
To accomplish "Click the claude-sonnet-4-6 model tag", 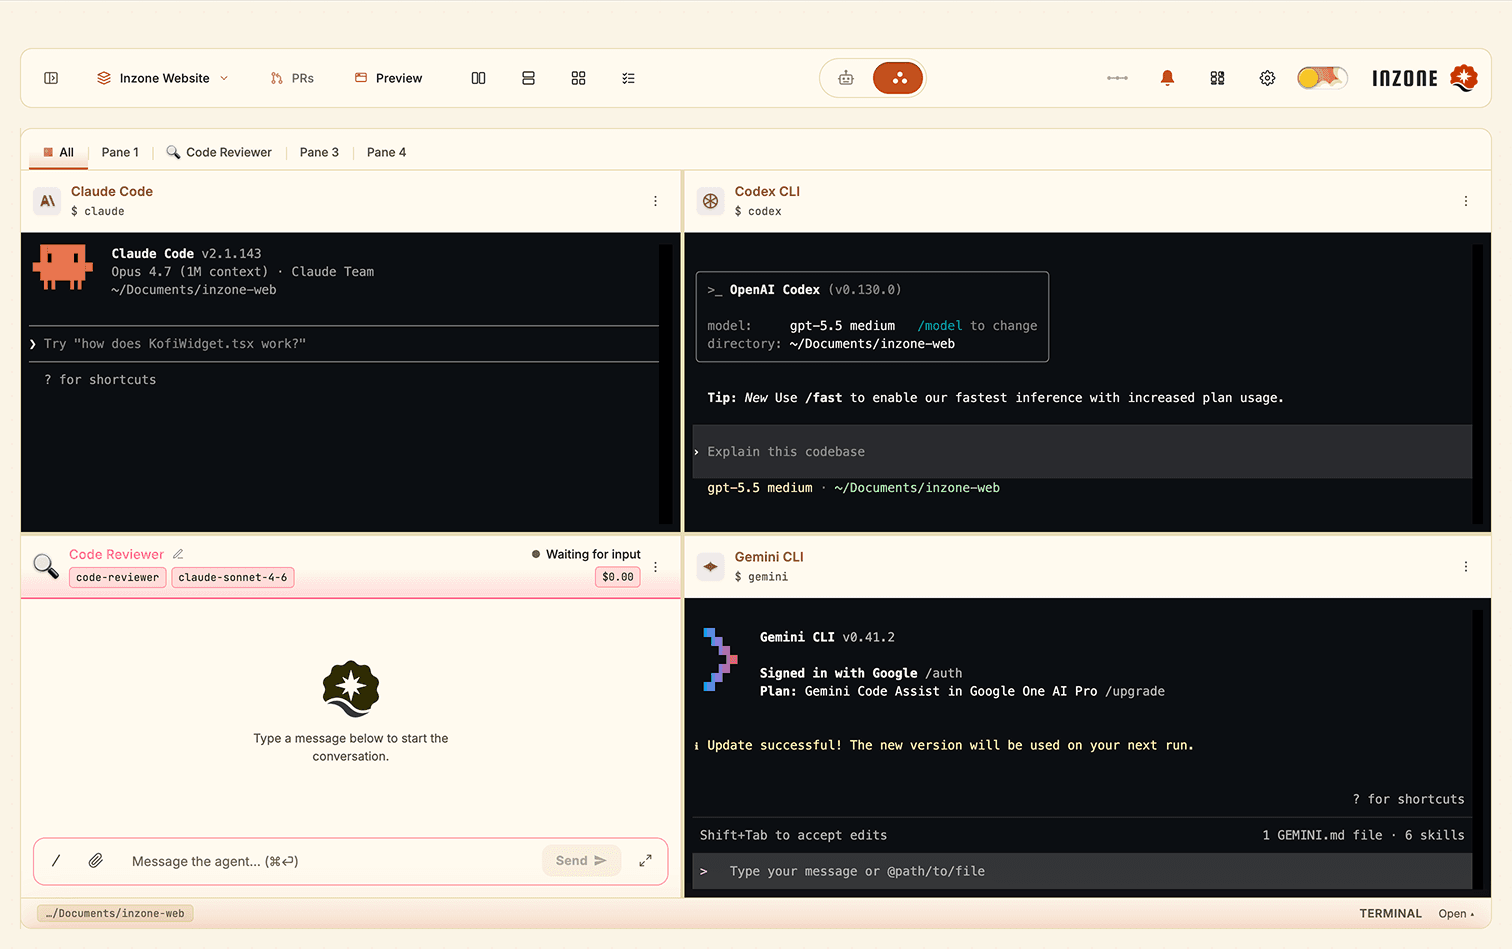I will [233, 577].
